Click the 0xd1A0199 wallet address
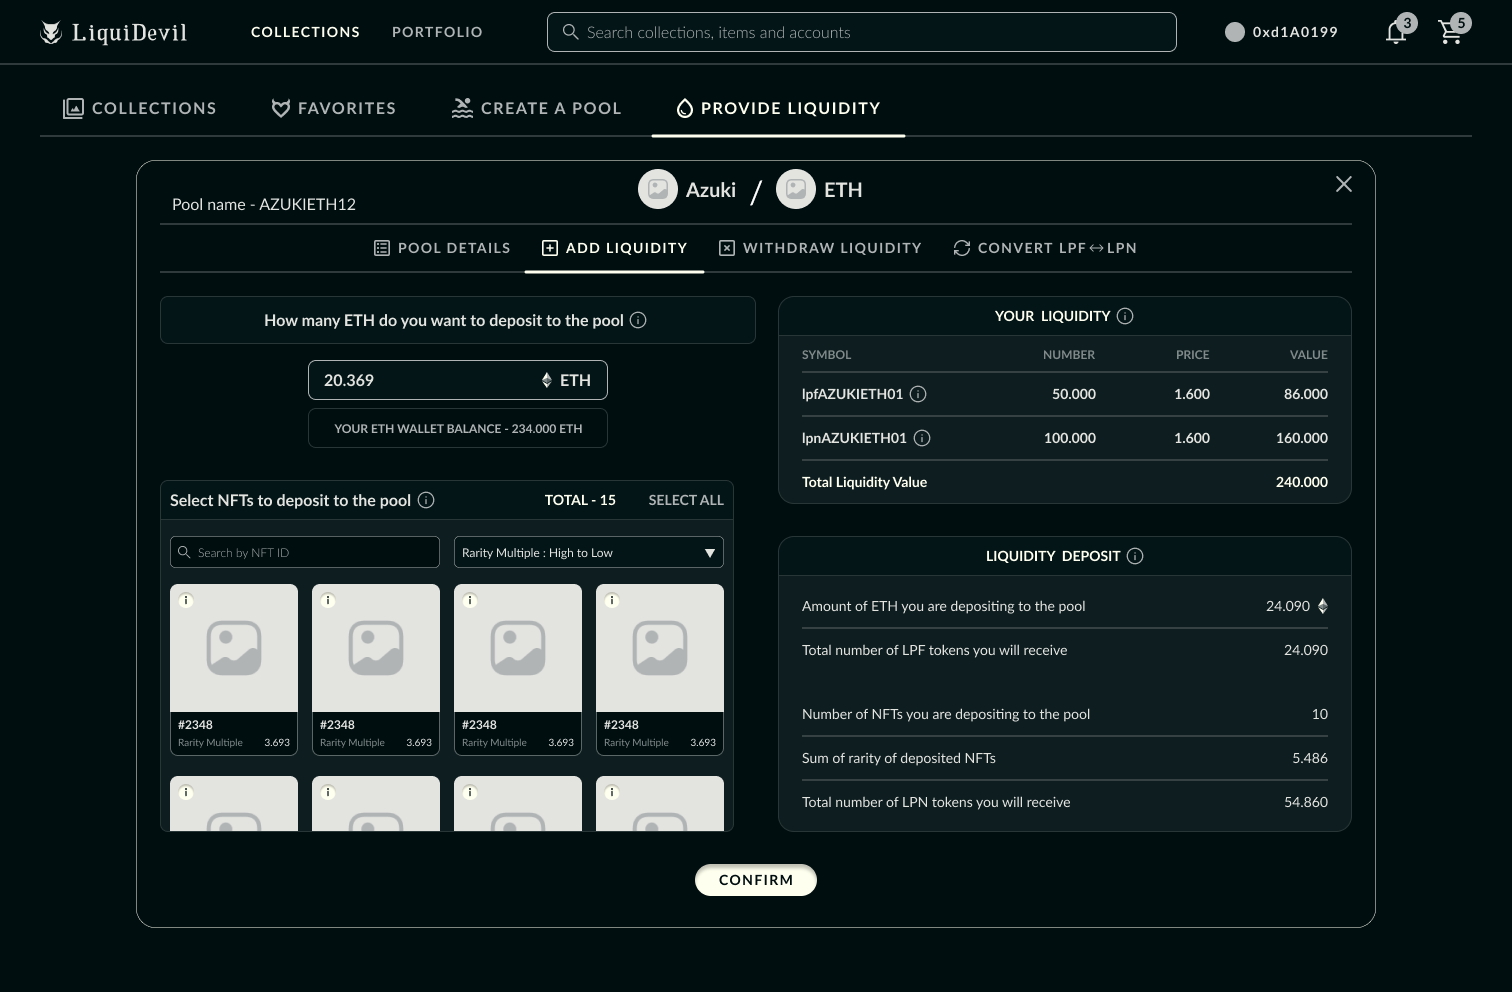 1295,32
